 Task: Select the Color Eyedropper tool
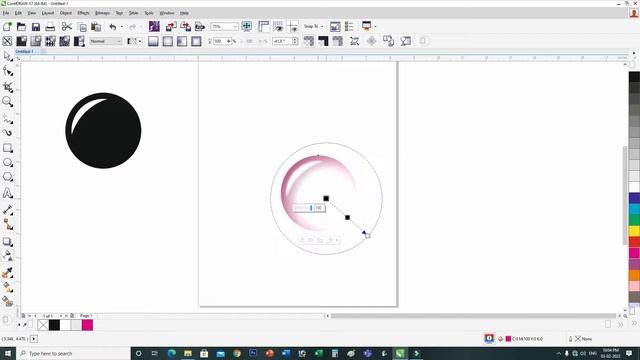tap(7, 272)
